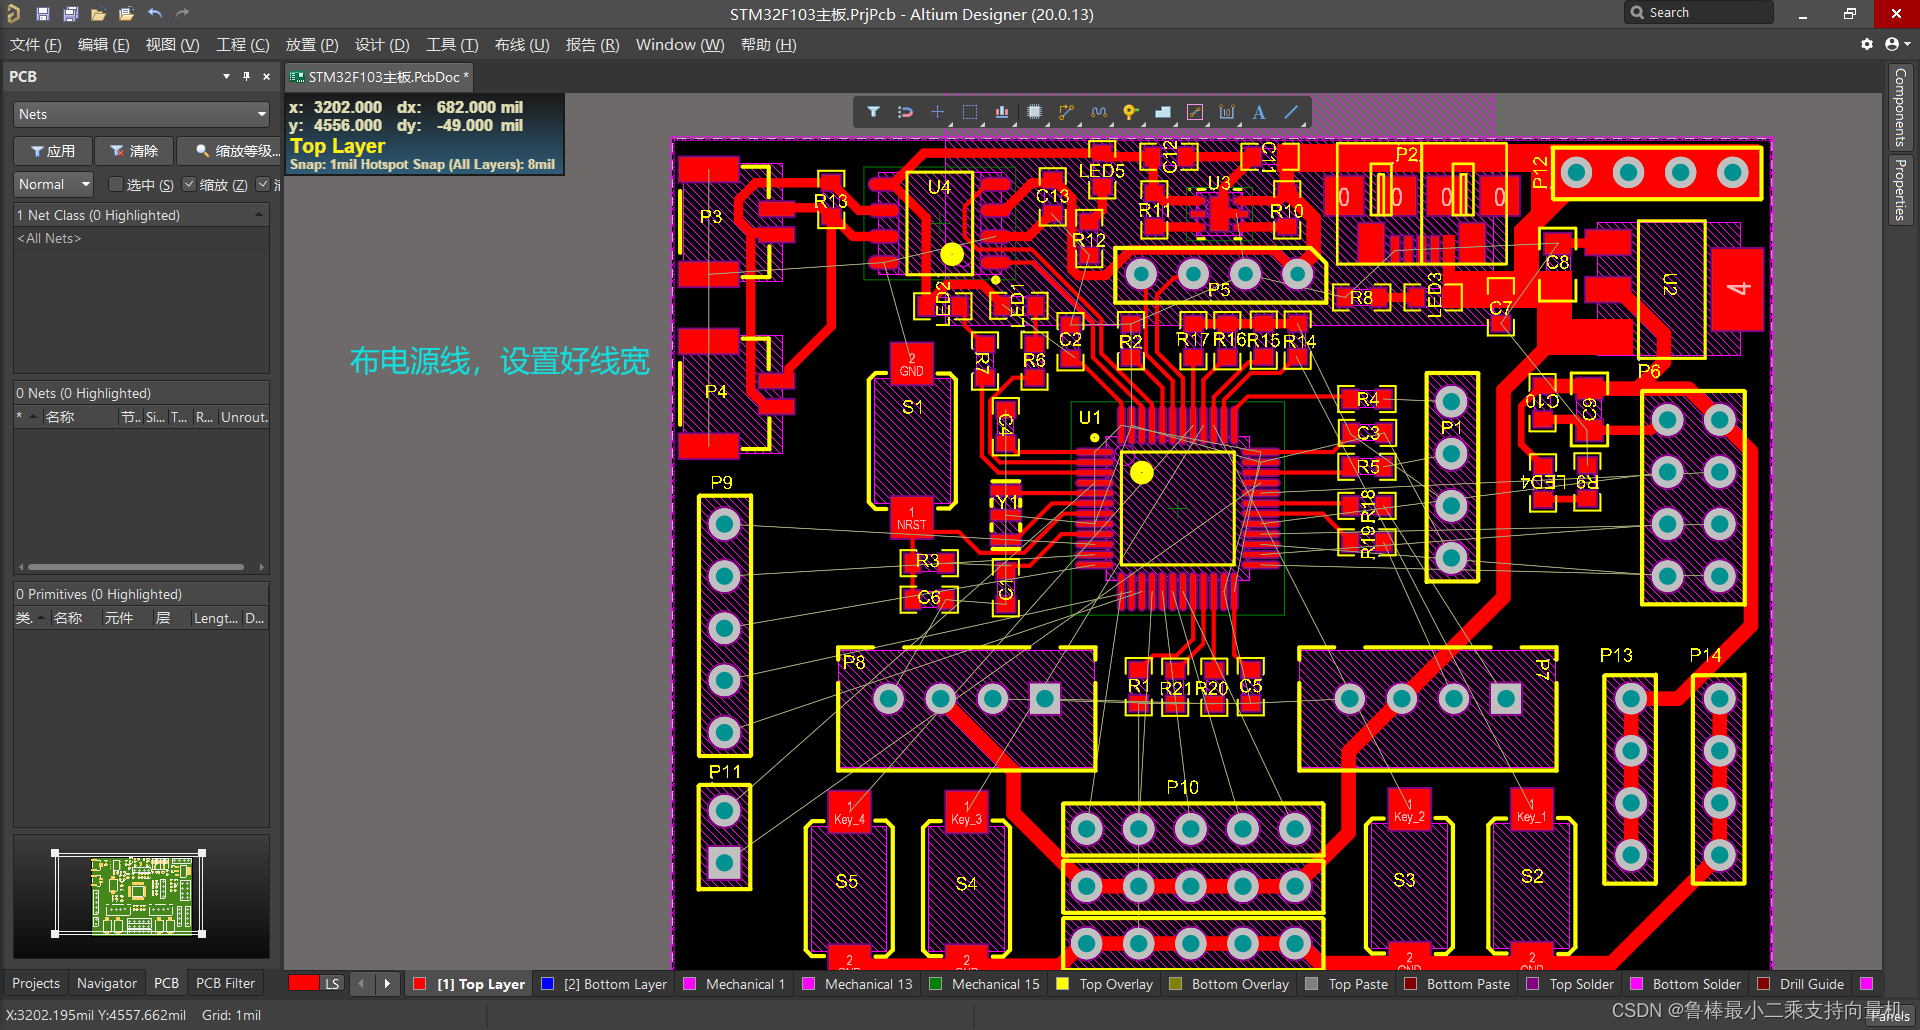Open the PCB Filter panel tab
The width and height of the screenshot is (1920, 1030).
click(x=226, y=983)
